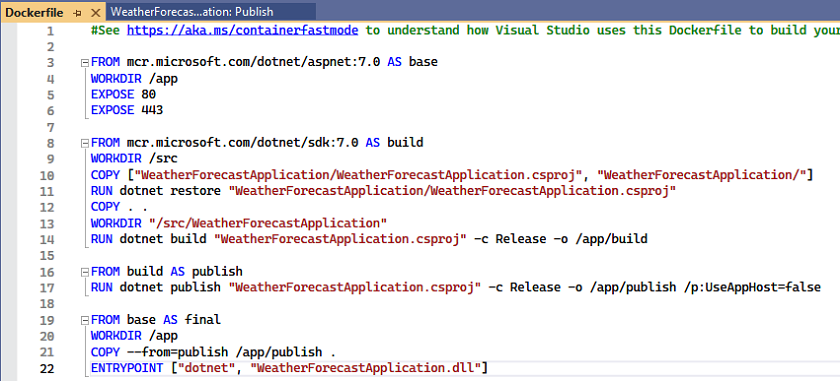
Task: Click the ENTRYPOINT keyword
Action: pyautogui.click(x=126, y=368)
